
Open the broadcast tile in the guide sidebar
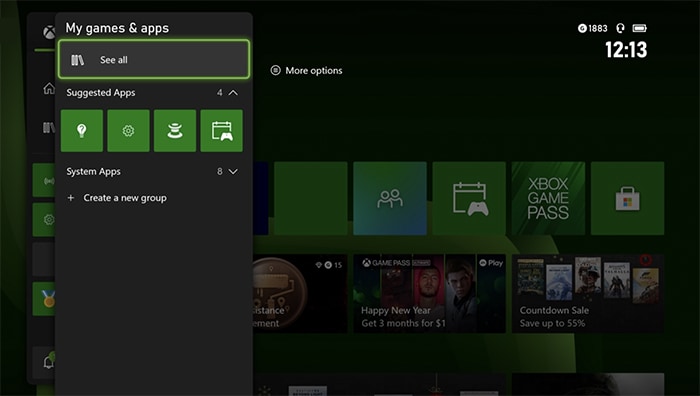coord(44,180)
